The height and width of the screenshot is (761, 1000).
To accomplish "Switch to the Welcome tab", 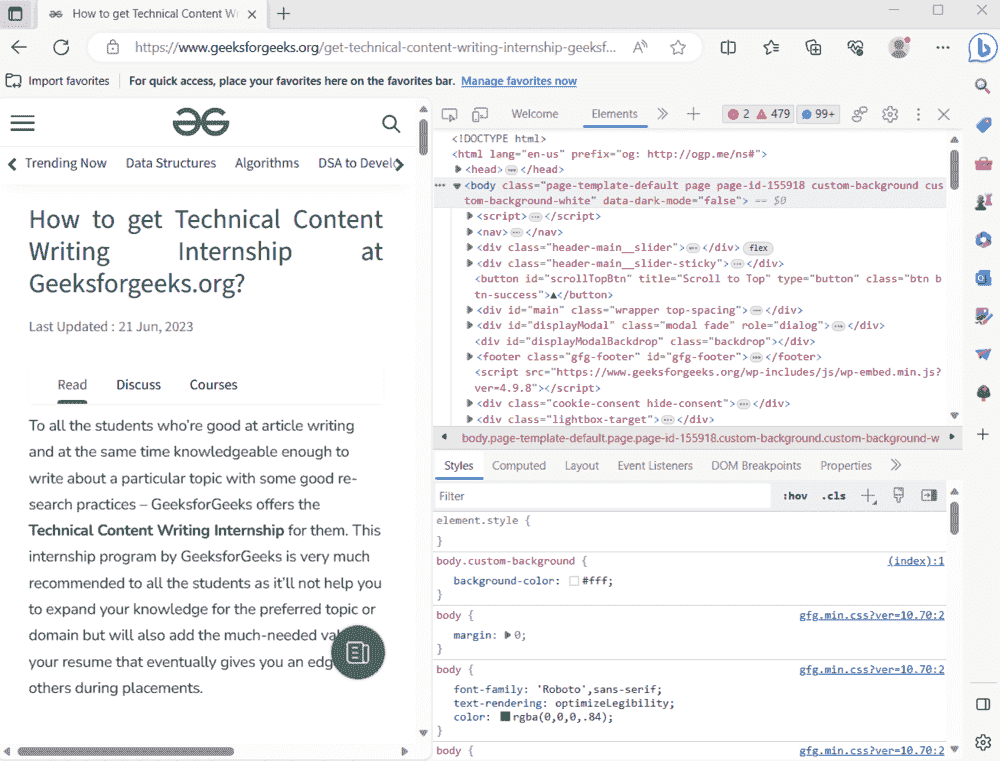I will tap(534, 114).
